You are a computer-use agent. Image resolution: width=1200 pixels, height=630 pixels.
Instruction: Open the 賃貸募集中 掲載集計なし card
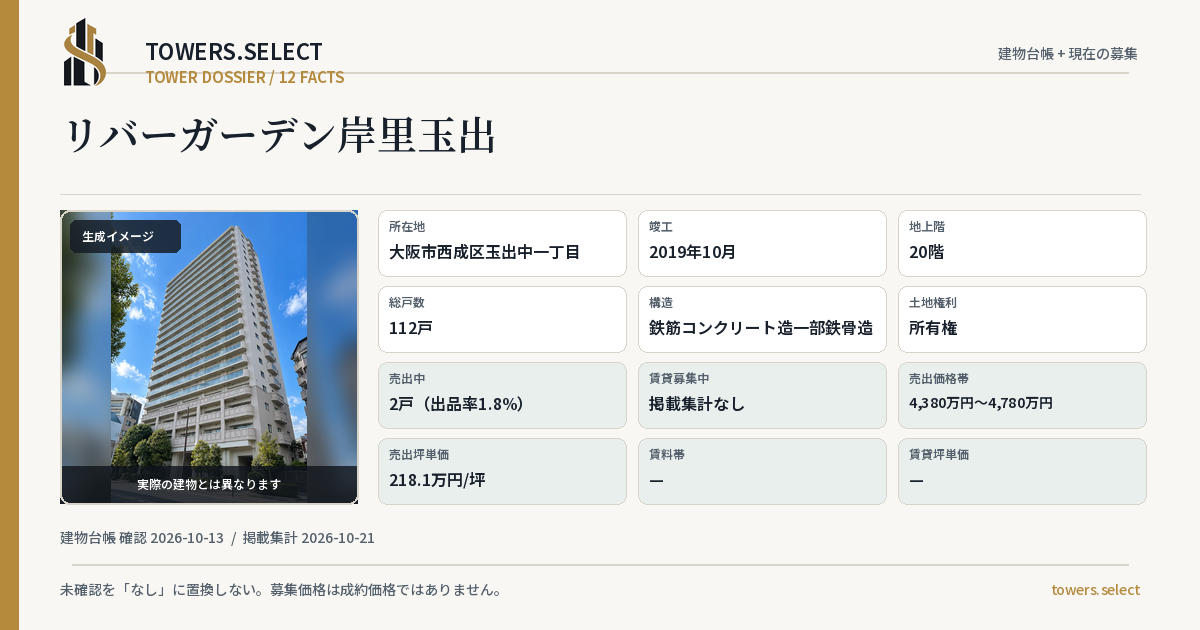pos(762,395)
